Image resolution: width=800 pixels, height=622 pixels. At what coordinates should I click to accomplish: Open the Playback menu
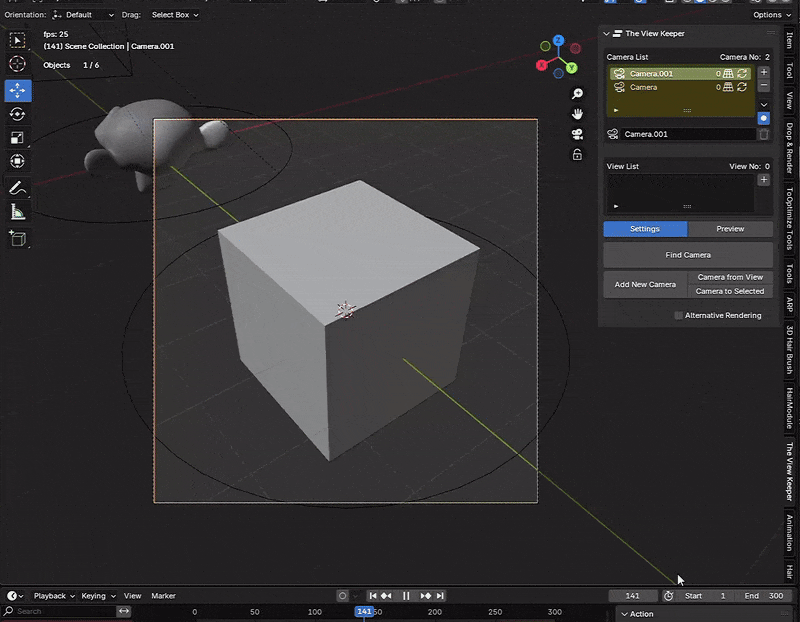pos(54,595)
